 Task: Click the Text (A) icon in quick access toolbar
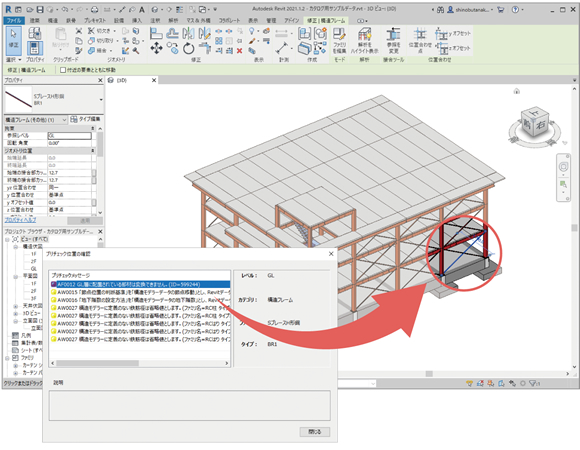[x=142, y=10]
